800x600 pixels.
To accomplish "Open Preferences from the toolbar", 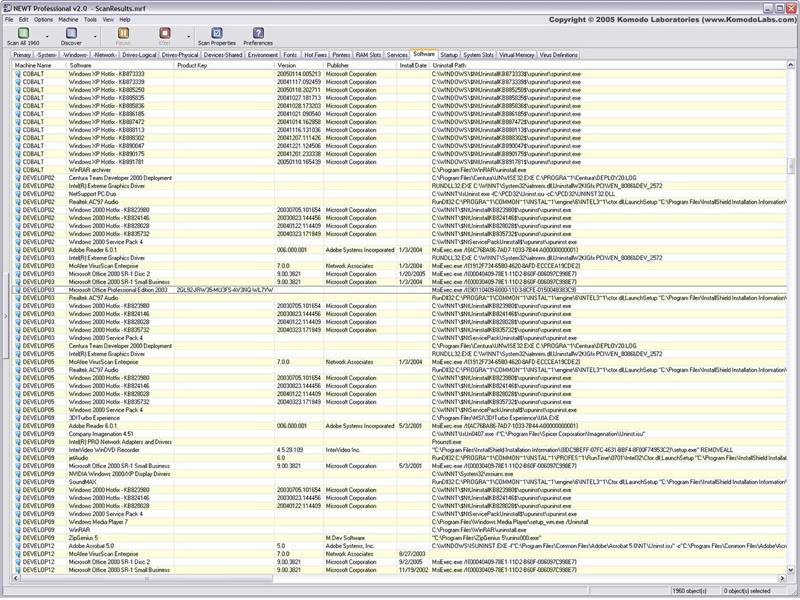I will pyautogui.click(x=258, y=34).
